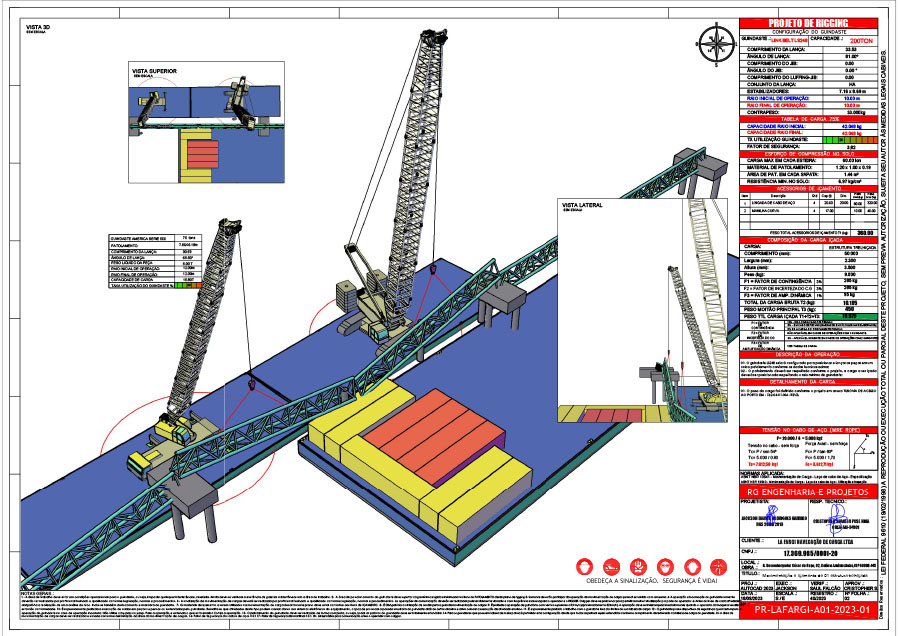Click the TENSÃO NO CABO DE AÇO header
This screenshot has width=898, height=636.
coord(808,430)
